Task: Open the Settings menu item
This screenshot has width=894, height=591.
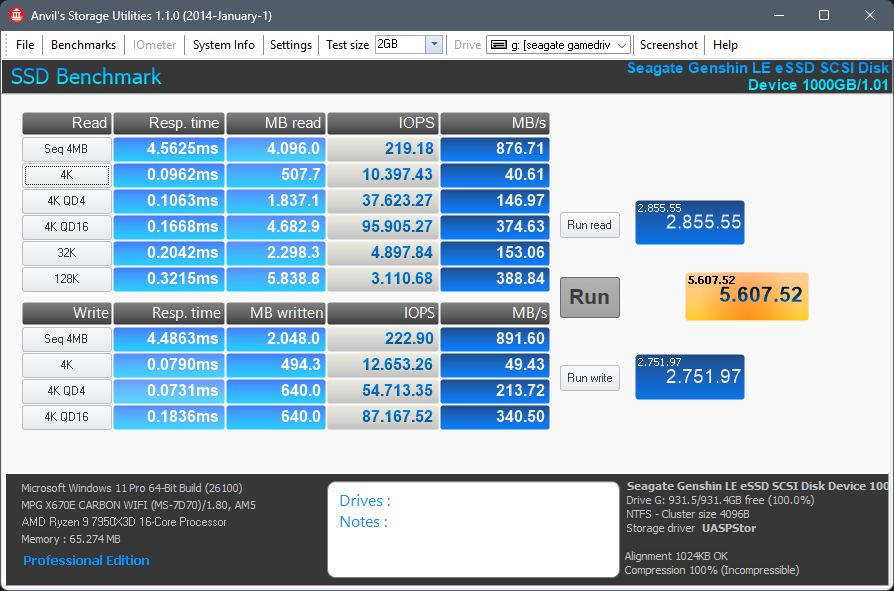Action: coord(291,45)
